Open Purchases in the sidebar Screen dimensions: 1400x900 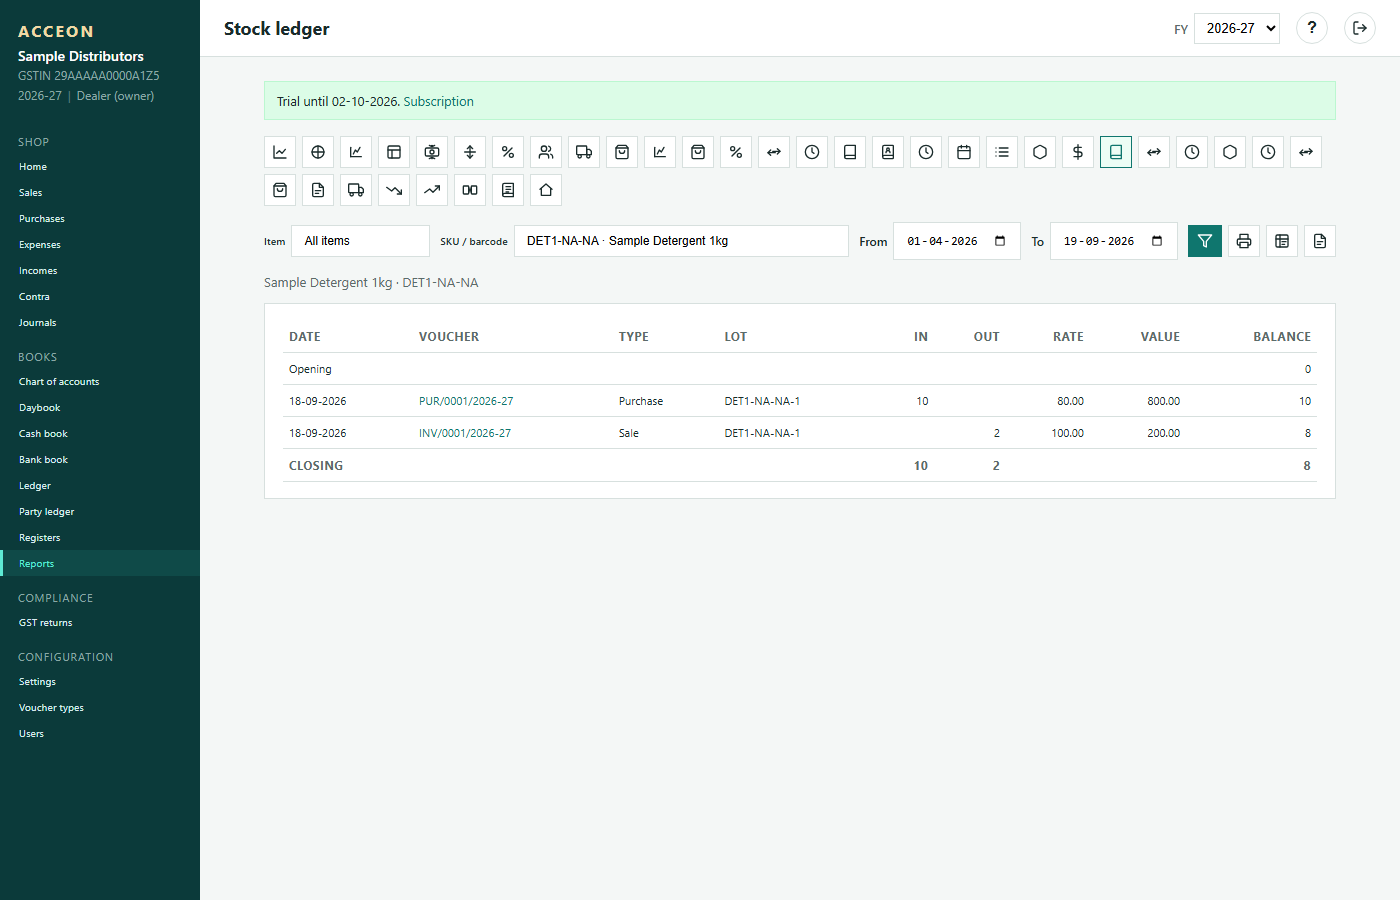click(x=100, y=219)
